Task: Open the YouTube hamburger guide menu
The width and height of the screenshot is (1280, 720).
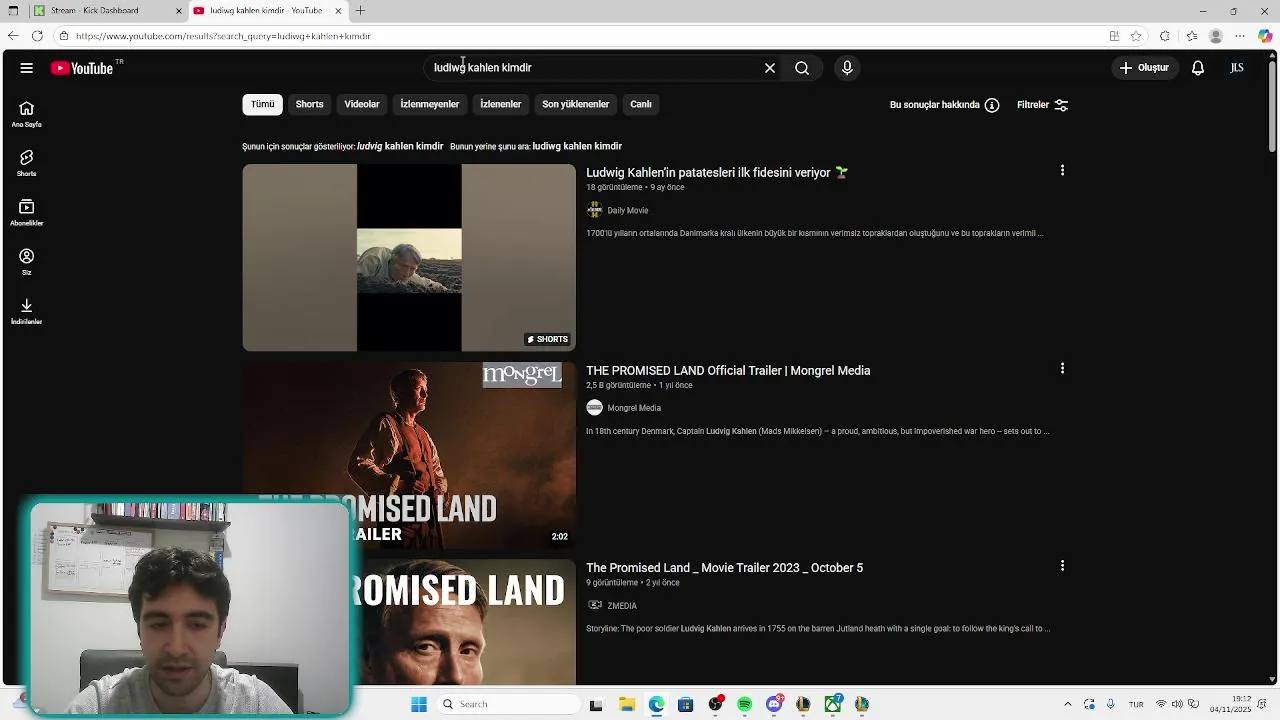Action: pos(26,68)
